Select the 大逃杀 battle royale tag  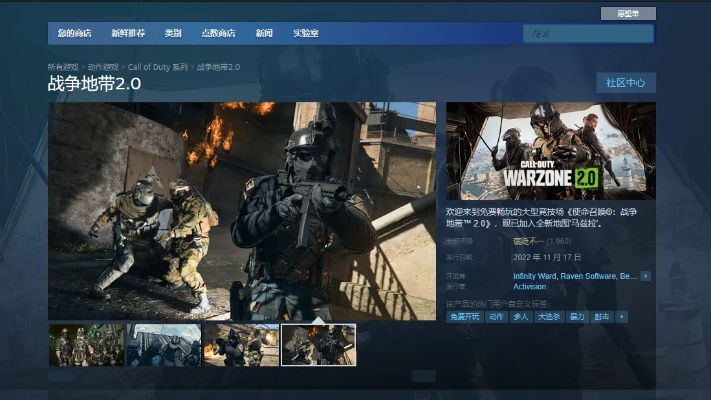click(549, 316)
